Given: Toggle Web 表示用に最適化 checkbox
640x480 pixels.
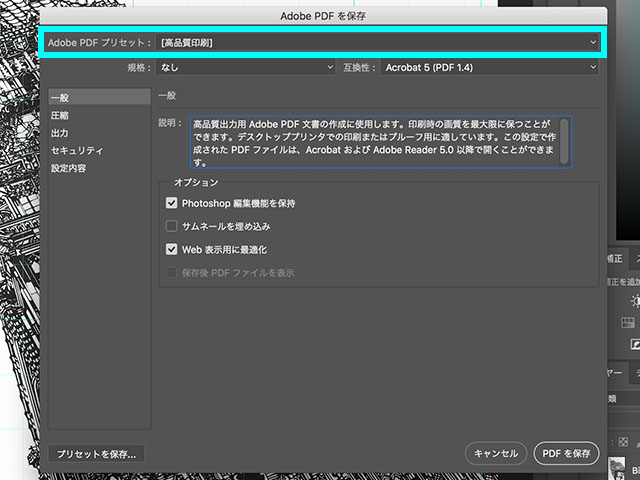Looking at the screenshot, I should pyautogui.click(x=171, y=249).
